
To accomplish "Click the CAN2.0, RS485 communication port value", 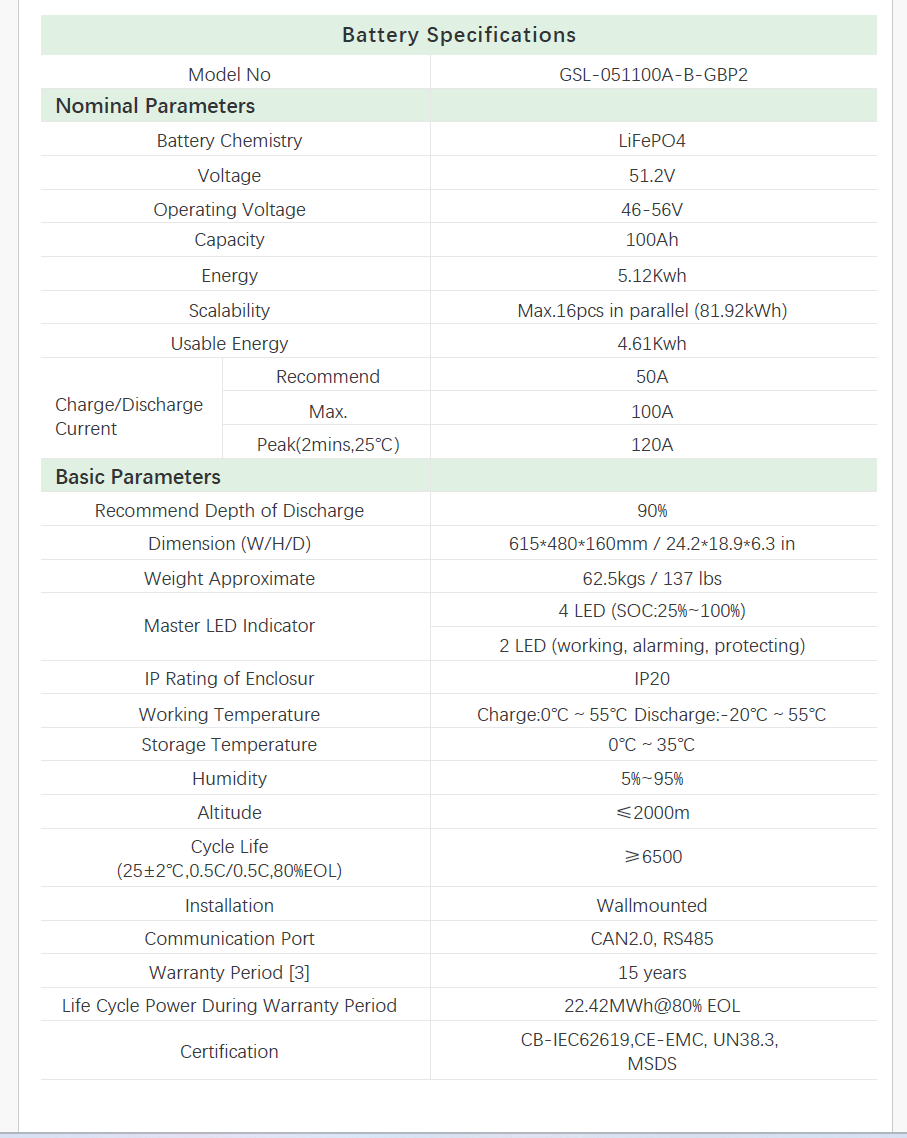I will pos(652,939).
